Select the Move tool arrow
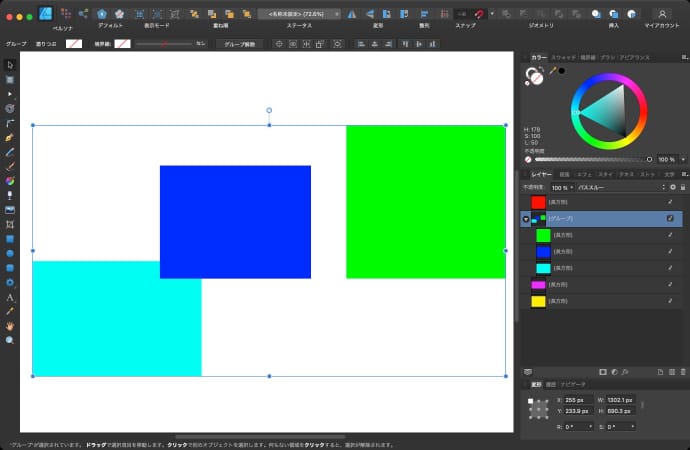 tap(10, 65)
